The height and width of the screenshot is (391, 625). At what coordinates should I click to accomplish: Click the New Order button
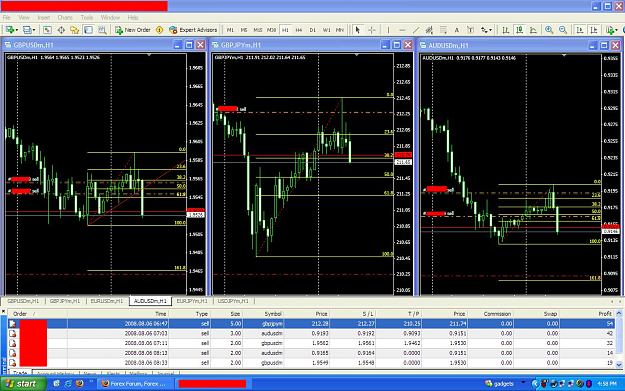pos(133,30)
